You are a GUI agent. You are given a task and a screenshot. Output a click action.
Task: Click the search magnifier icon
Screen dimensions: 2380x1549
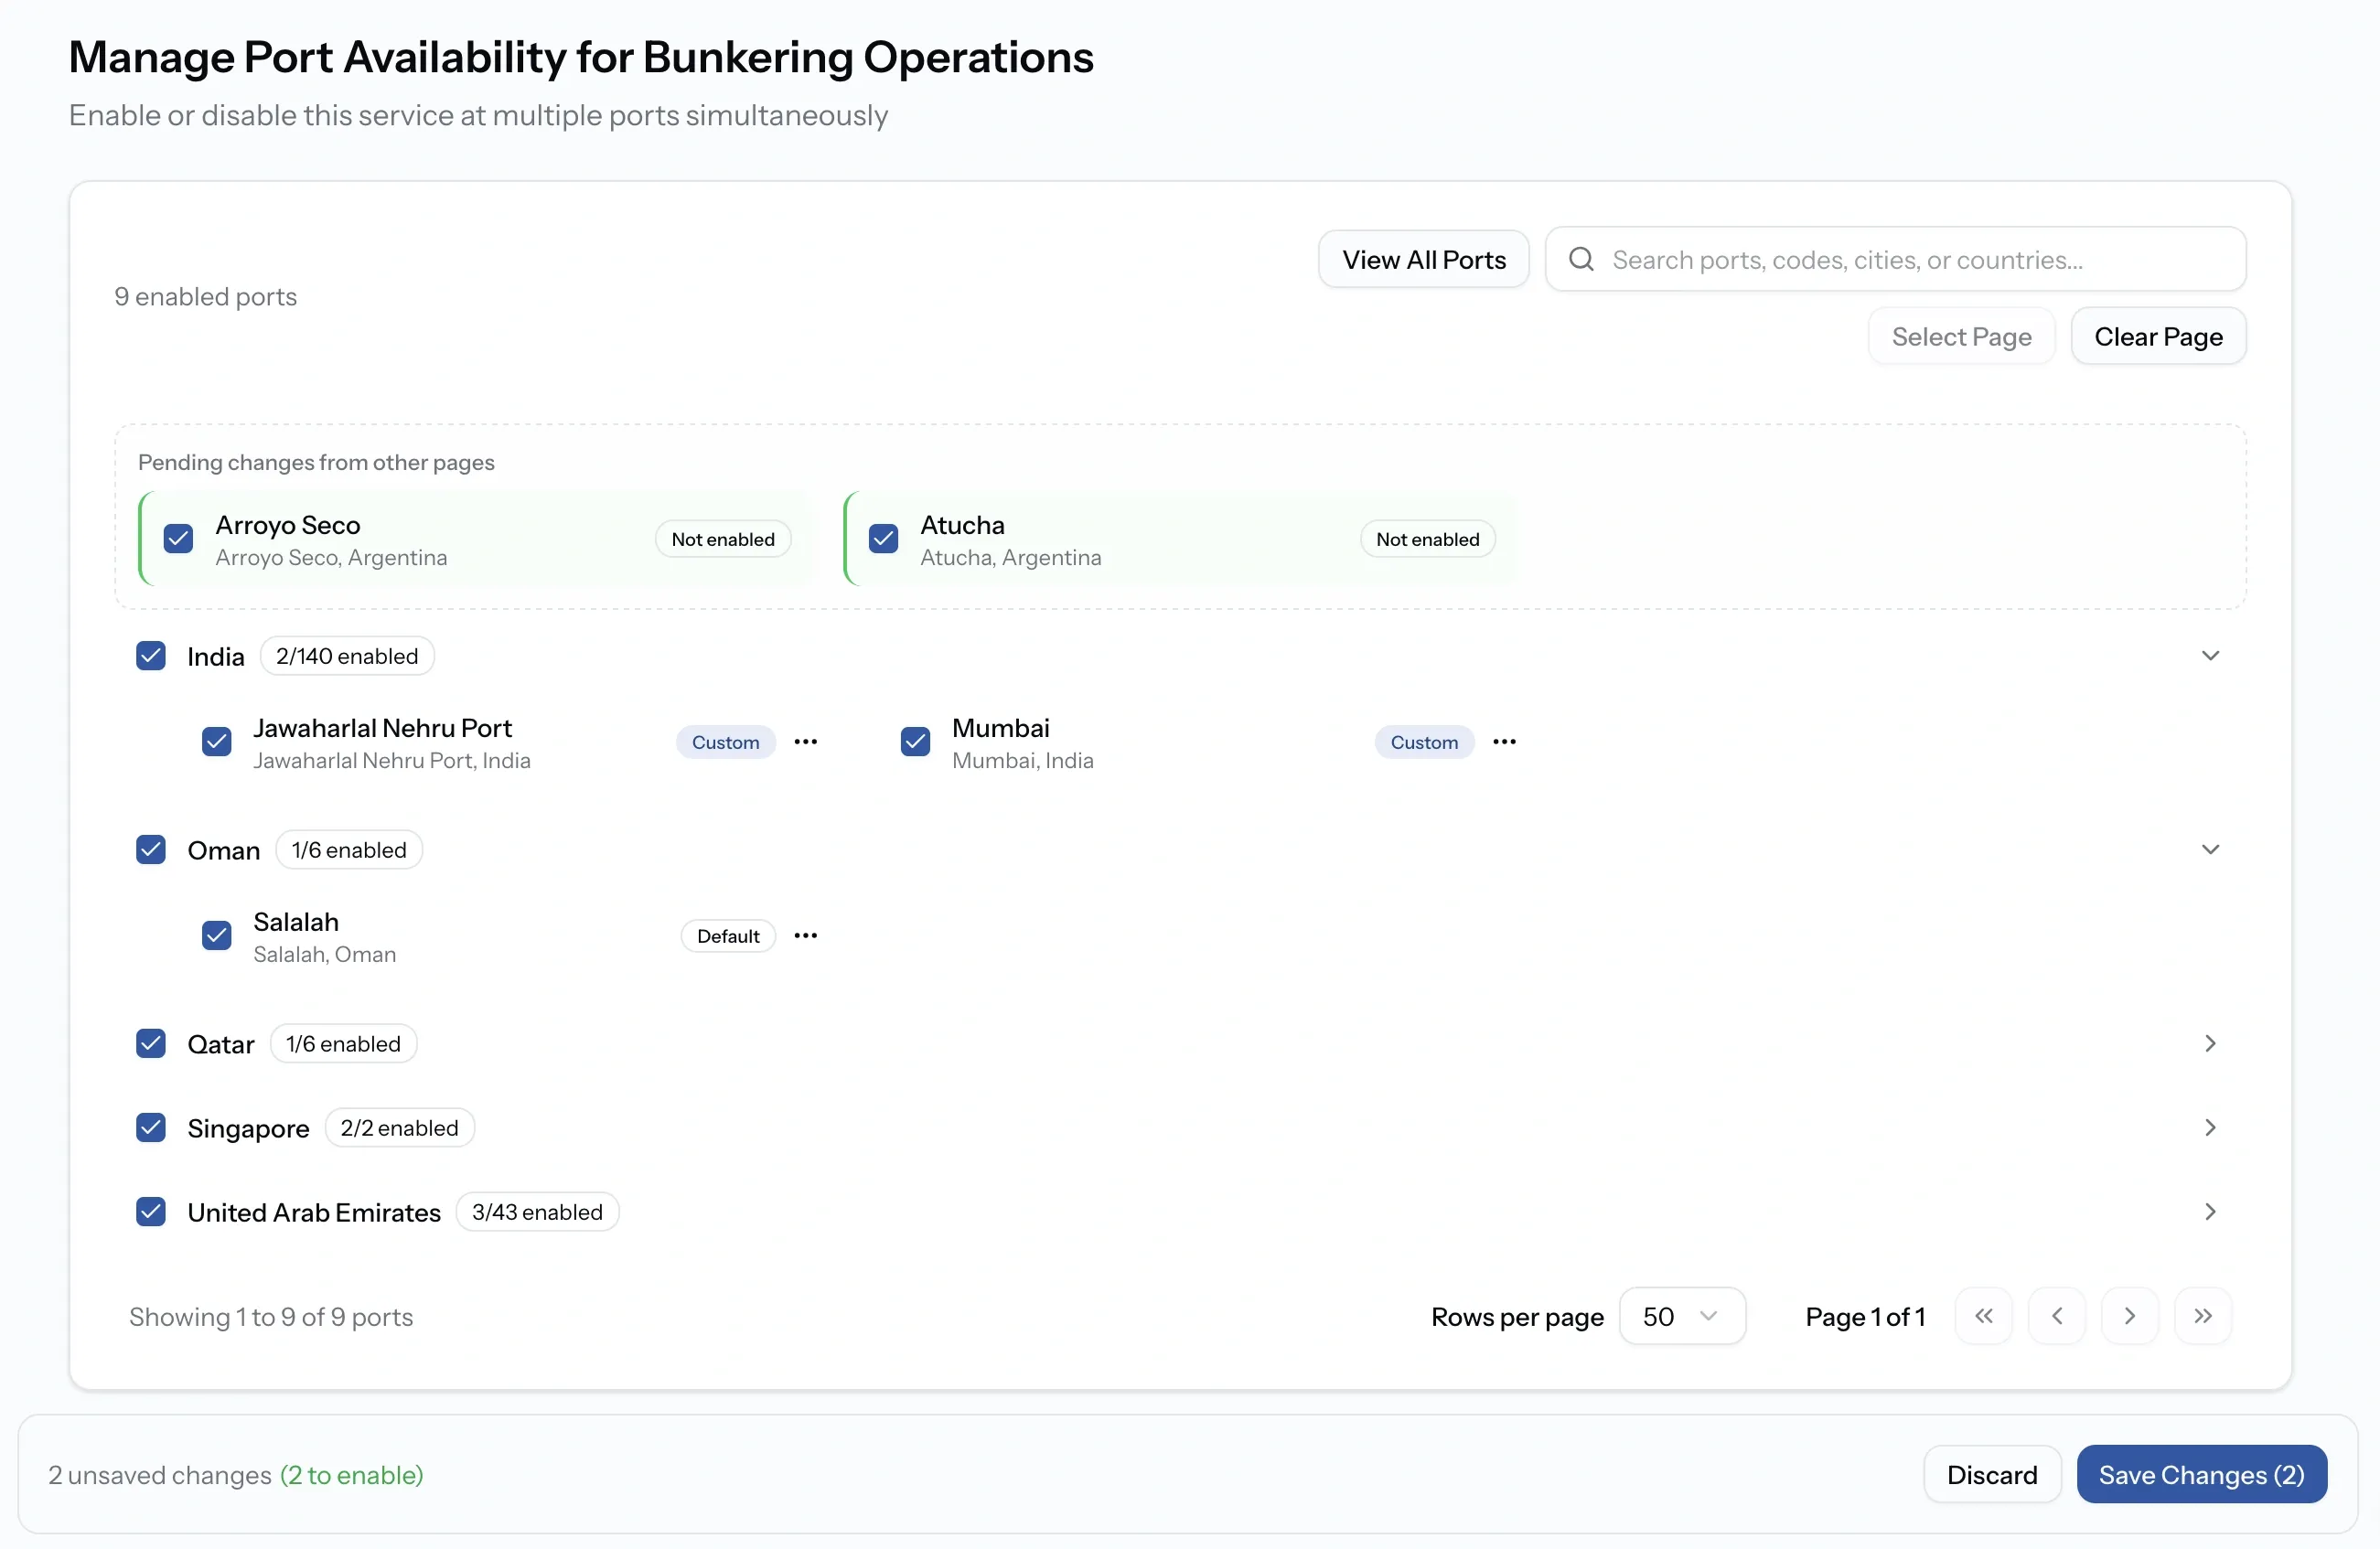1580,259
